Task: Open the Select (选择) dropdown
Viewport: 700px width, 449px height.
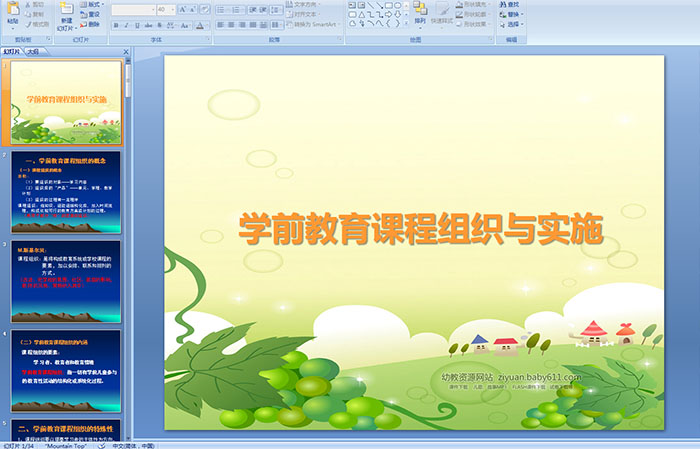Action: [x=512, y=24]
